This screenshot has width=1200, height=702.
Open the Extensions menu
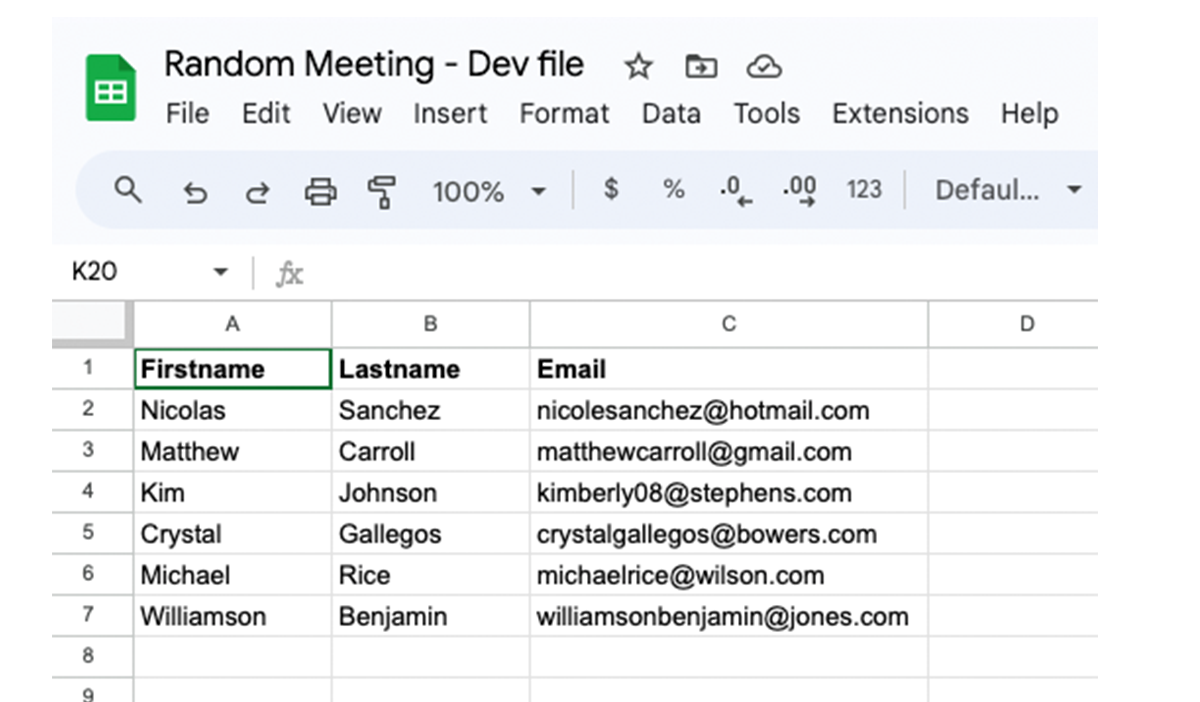click(900, 114)
